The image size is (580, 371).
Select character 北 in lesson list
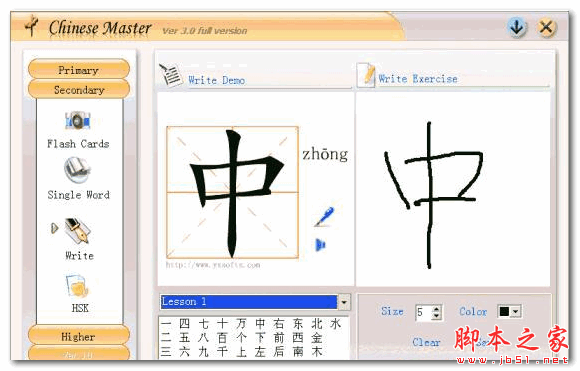pyautogui.click(x=317, y=324)
